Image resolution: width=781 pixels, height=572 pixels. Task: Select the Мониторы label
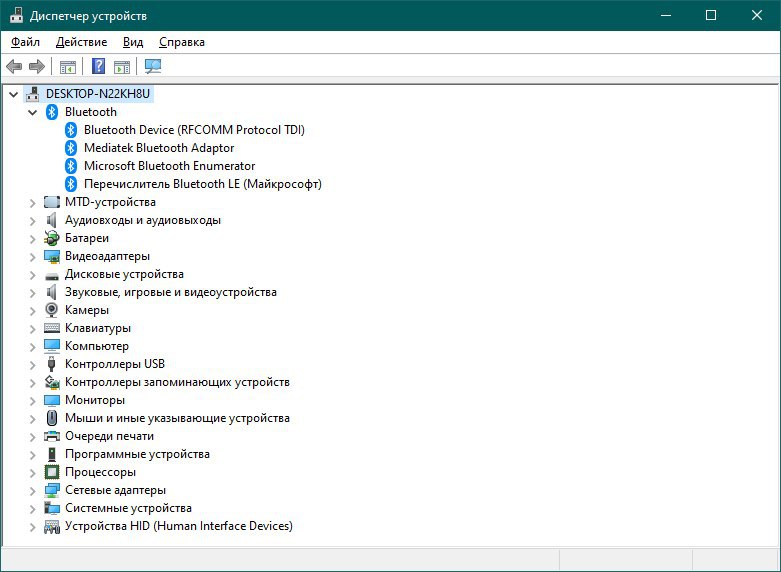[x=95, y=400]
